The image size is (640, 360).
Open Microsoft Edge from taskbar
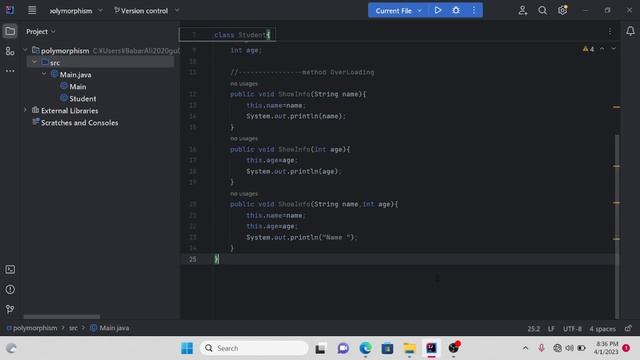(x=365, y=348)
